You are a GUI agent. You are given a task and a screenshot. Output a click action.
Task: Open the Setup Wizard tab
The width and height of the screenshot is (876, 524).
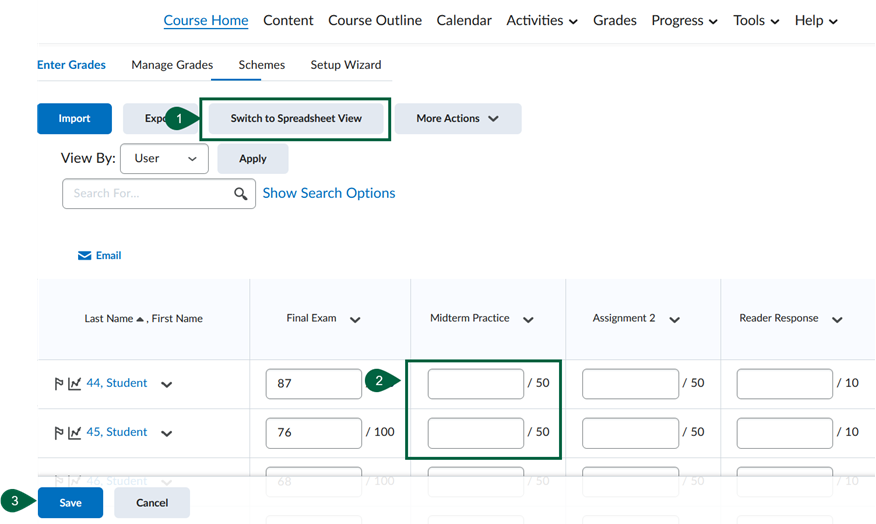tap(345, 65)
